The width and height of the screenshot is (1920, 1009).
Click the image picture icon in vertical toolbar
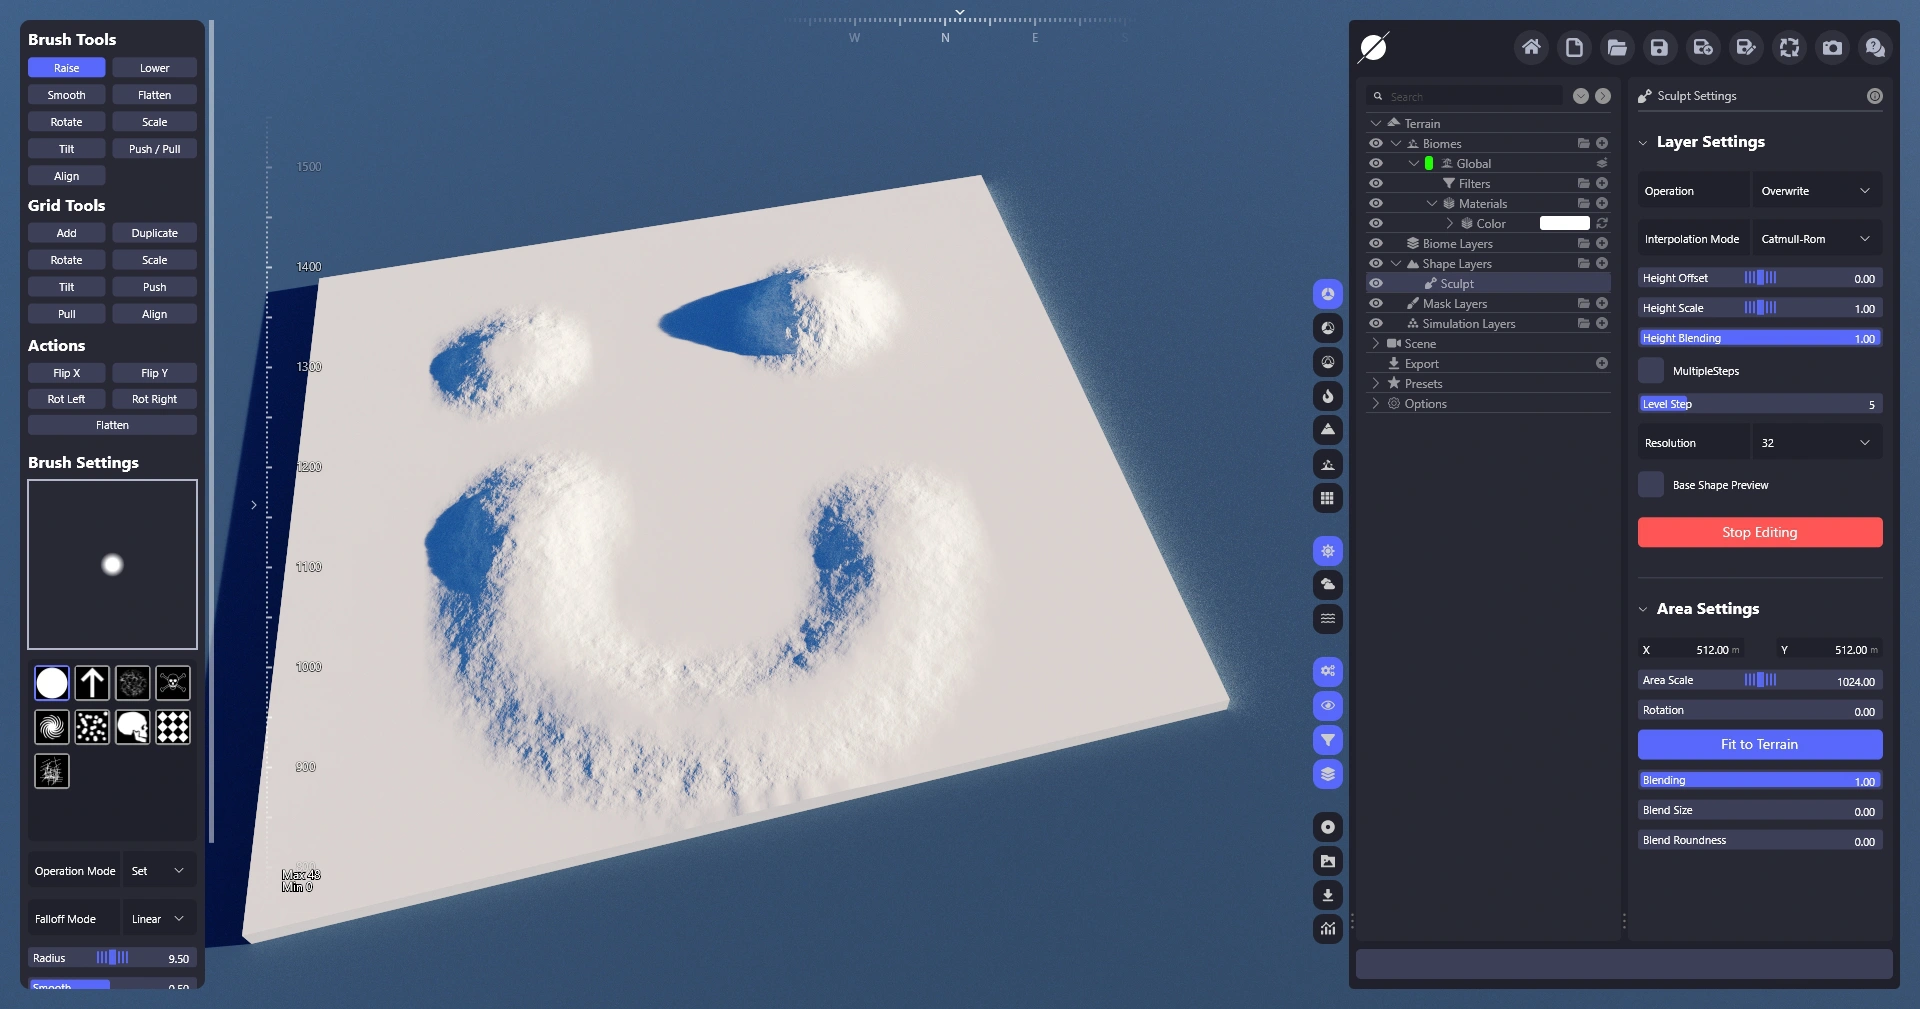tap(1328, 861)
